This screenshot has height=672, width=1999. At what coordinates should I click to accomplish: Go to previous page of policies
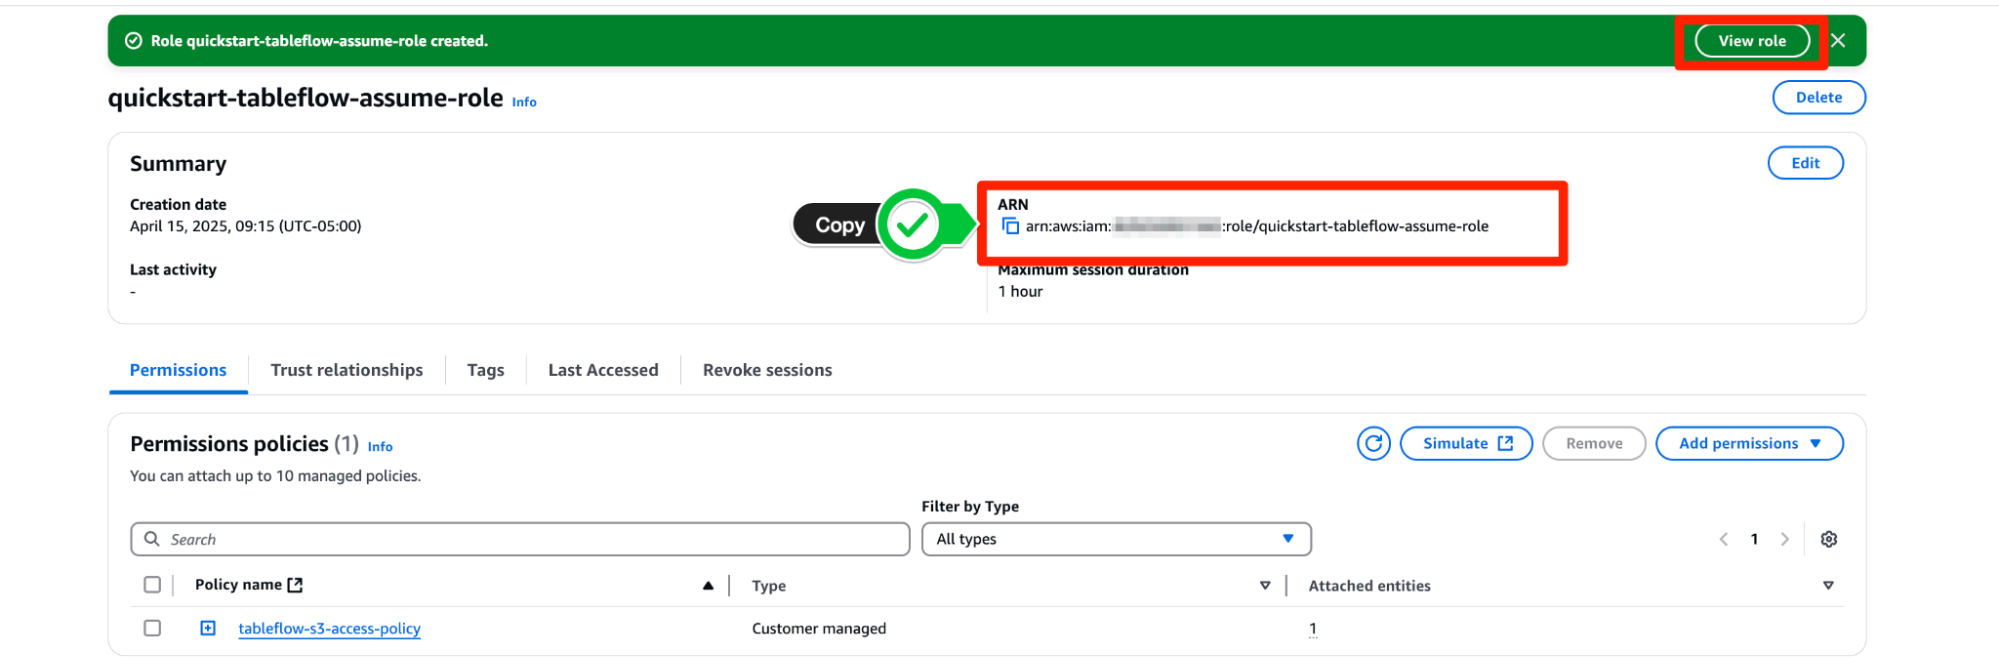[1723, 539]
